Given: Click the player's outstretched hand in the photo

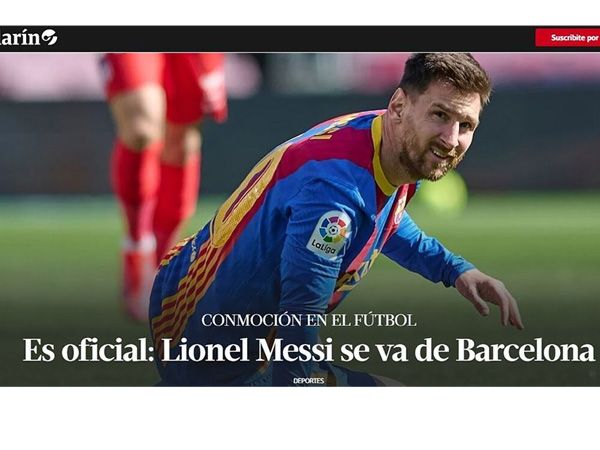Looking at the screenshot, I should 489,297.
